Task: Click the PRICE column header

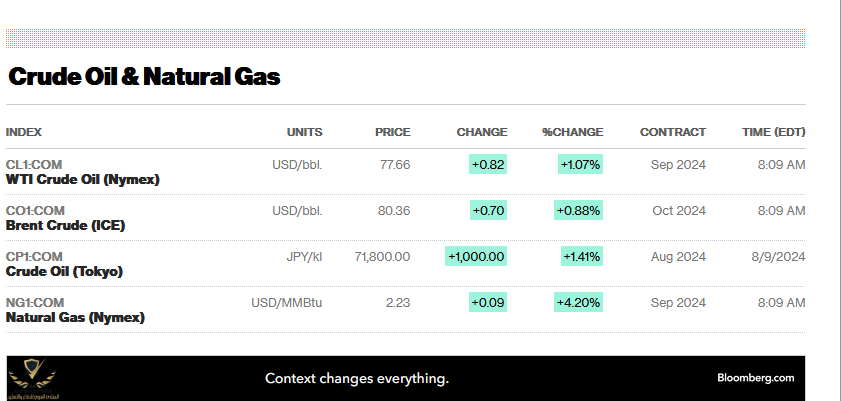Action: coord(392,132)
